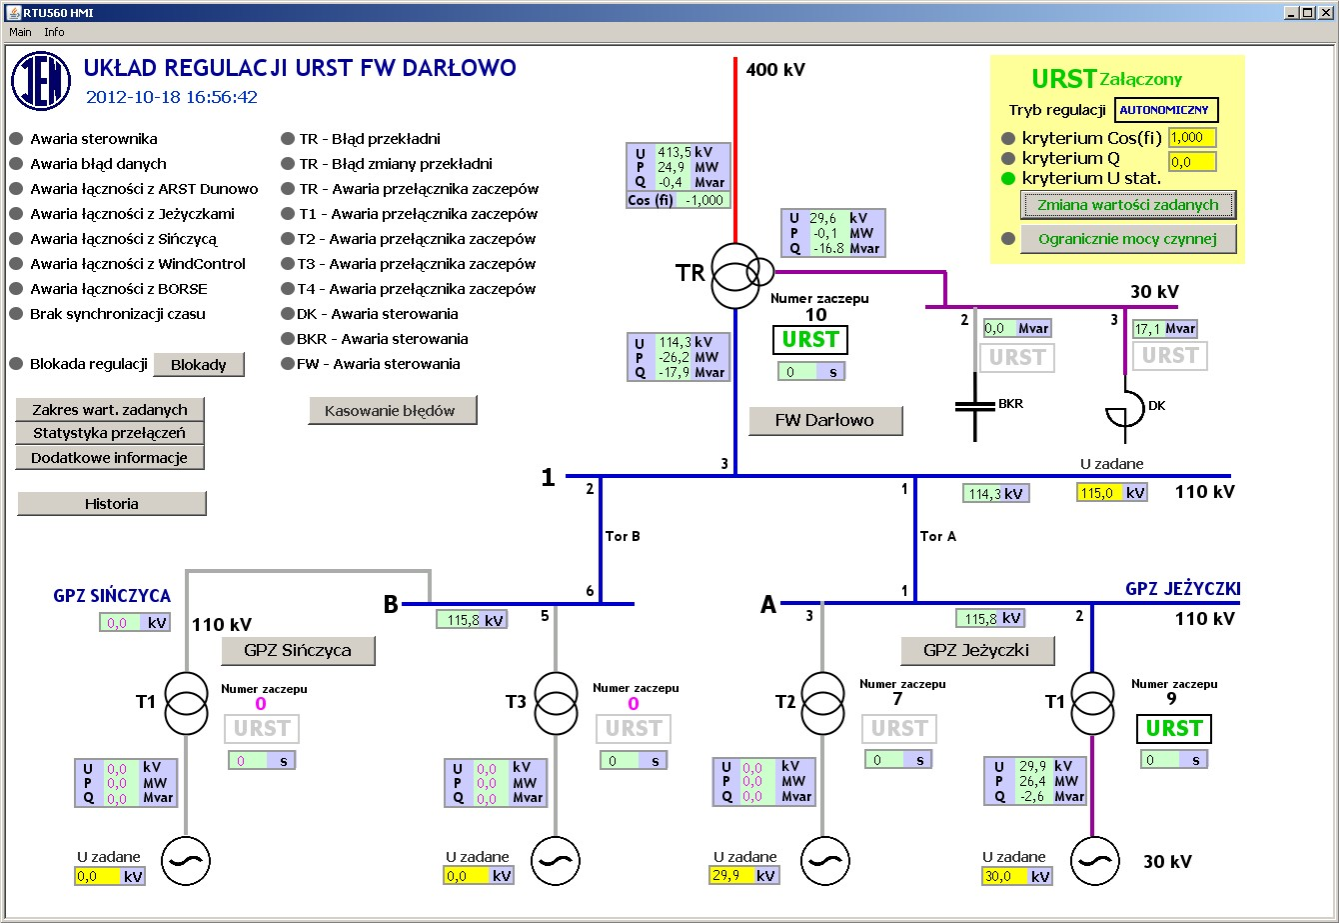Click the Awaria błąd danych indicator
Viewport: 1340px width, 924px height.
pyautogui.click(x=16, y=164)
